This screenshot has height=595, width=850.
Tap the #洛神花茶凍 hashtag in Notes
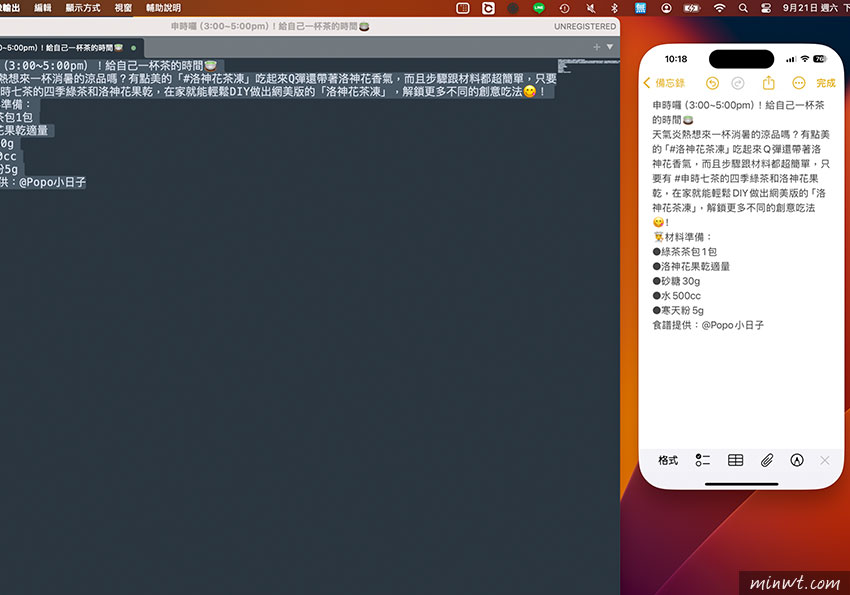[x=696, y=149]
